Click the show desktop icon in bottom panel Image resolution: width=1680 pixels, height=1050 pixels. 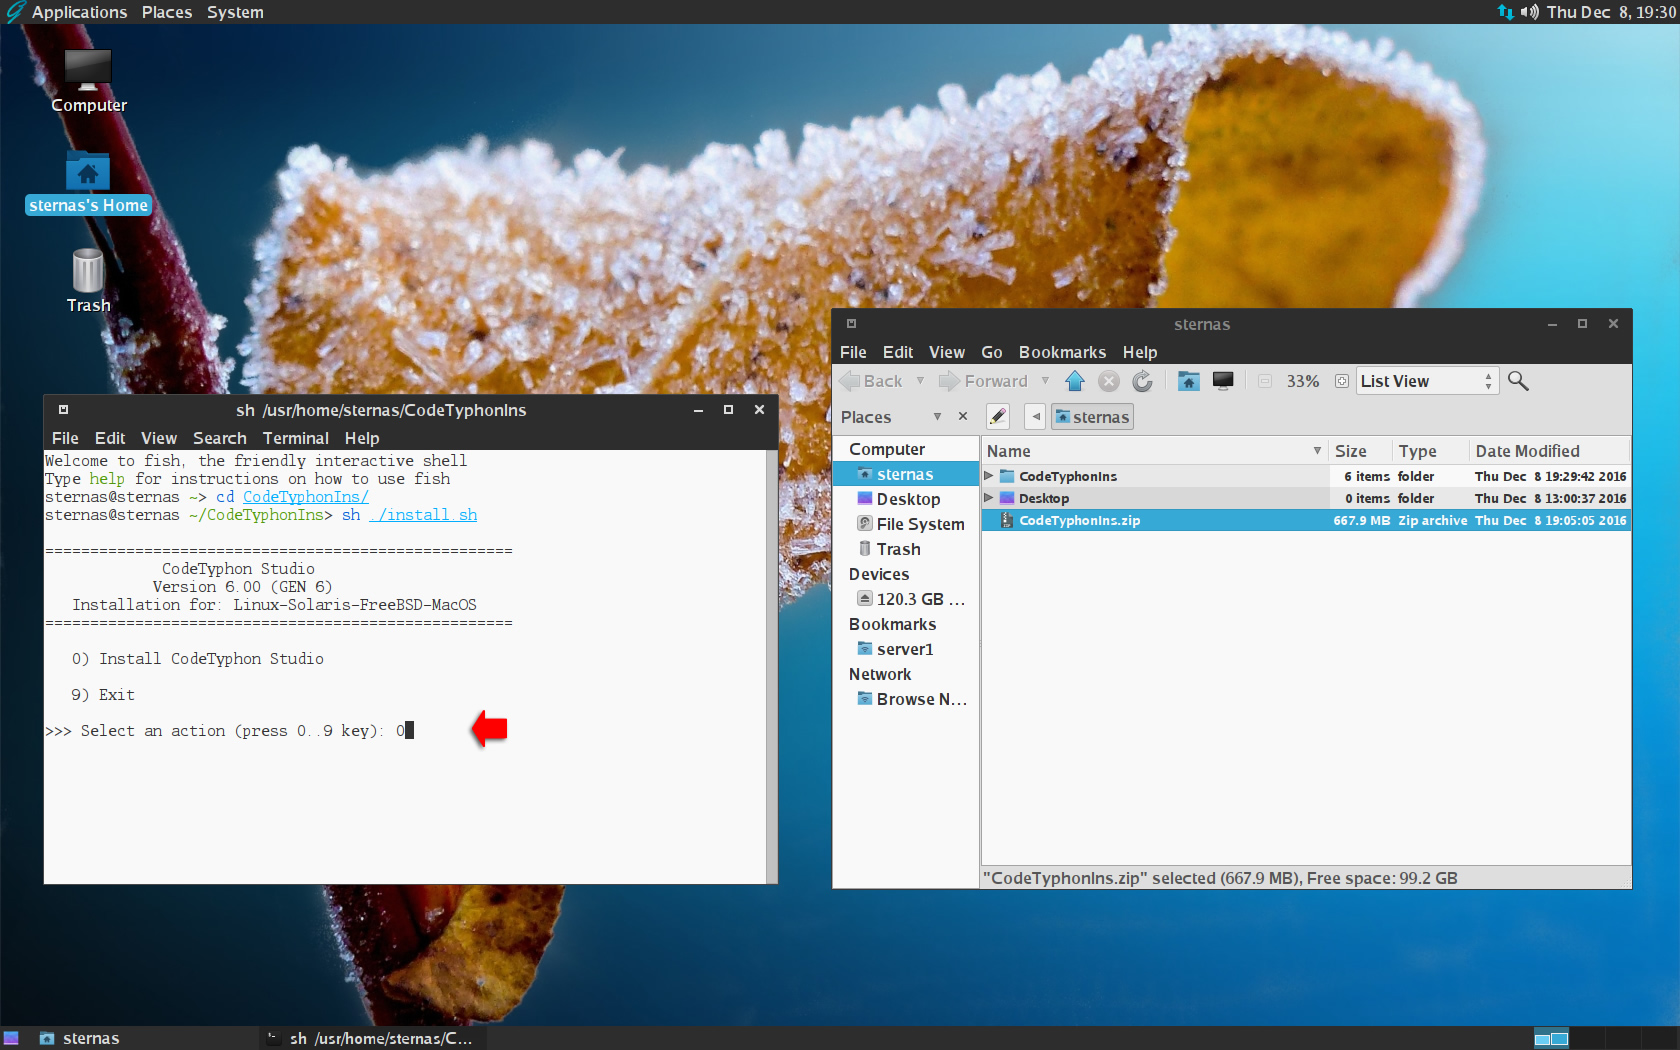[11, 1038]
